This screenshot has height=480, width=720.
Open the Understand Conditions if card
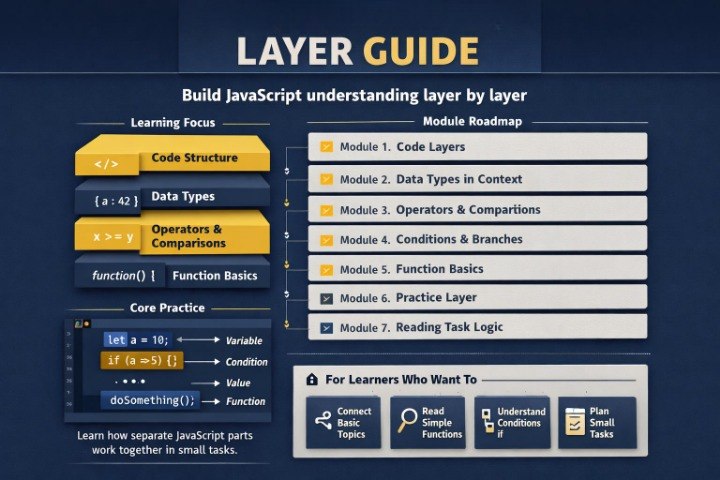[512, 422]
